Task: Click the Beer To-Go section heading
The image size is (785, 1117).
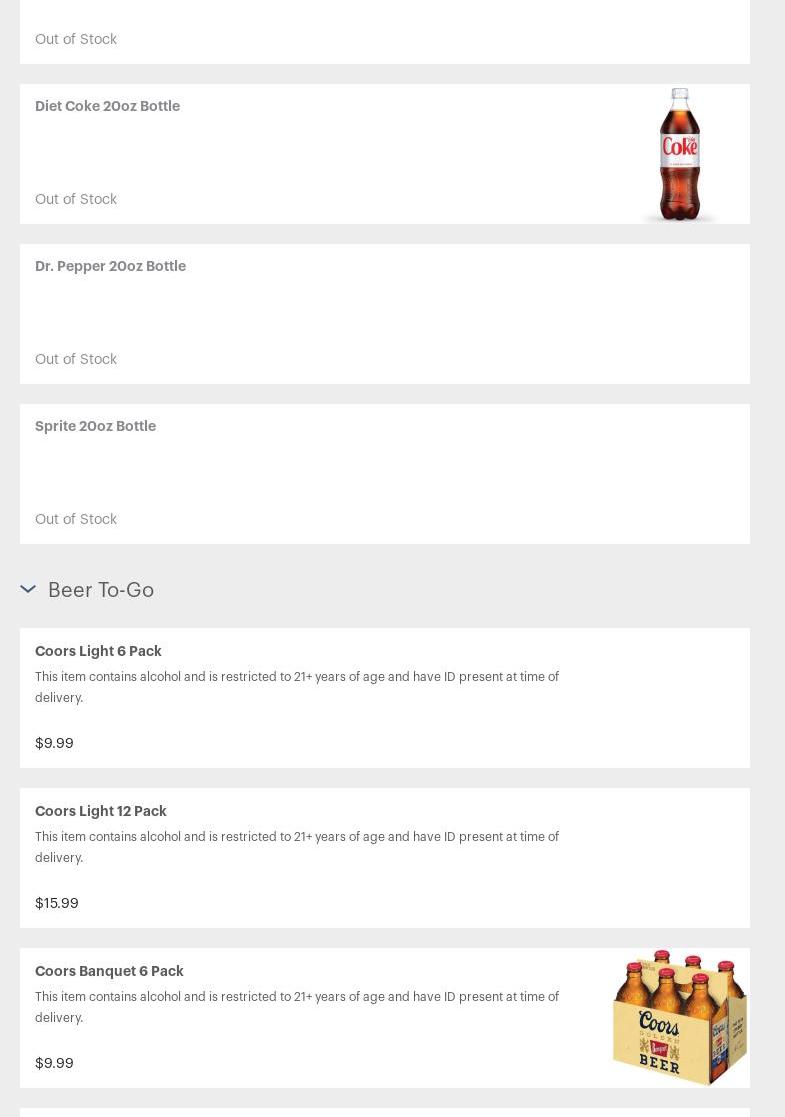Action: click(101, 590)
